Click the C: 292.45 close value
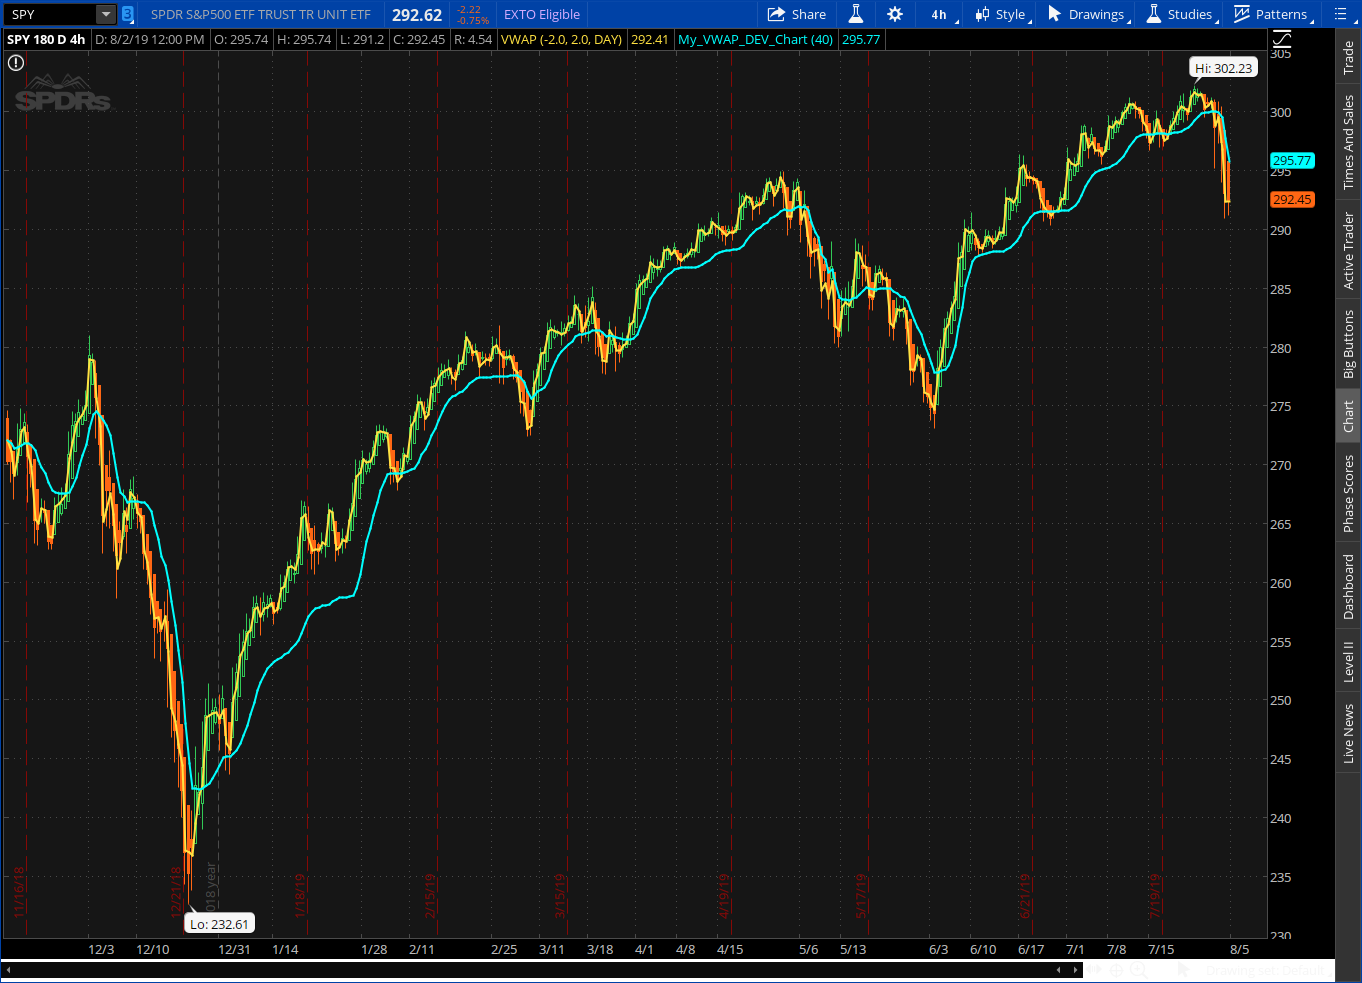 pyautogui.click(x=419, y=40)
